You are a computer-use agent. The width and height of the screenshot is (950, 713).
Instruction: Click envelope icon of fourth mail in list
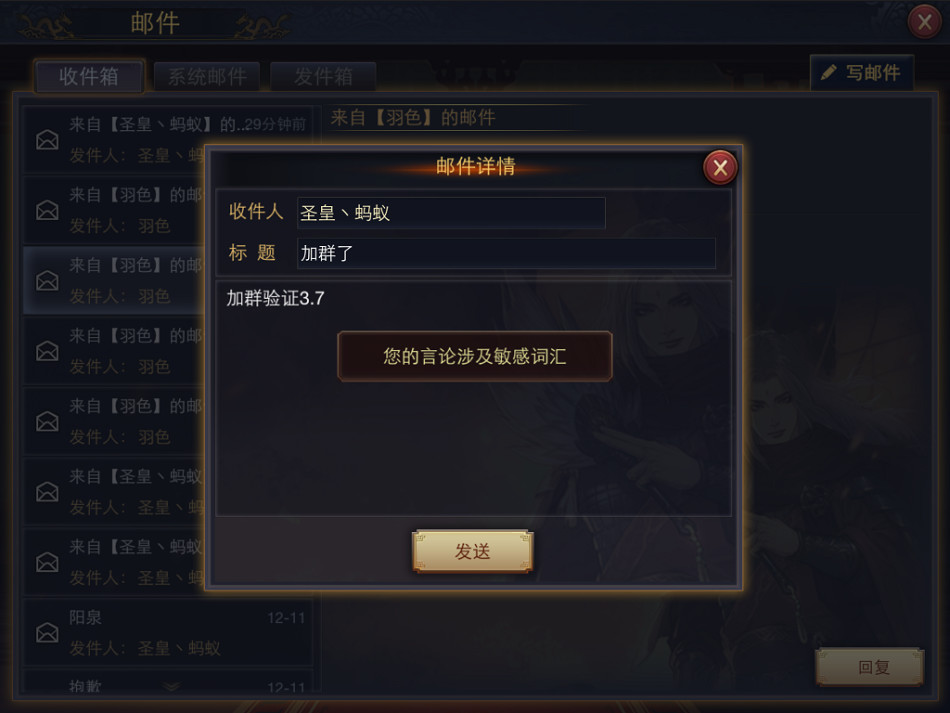(x=47, y=351)
